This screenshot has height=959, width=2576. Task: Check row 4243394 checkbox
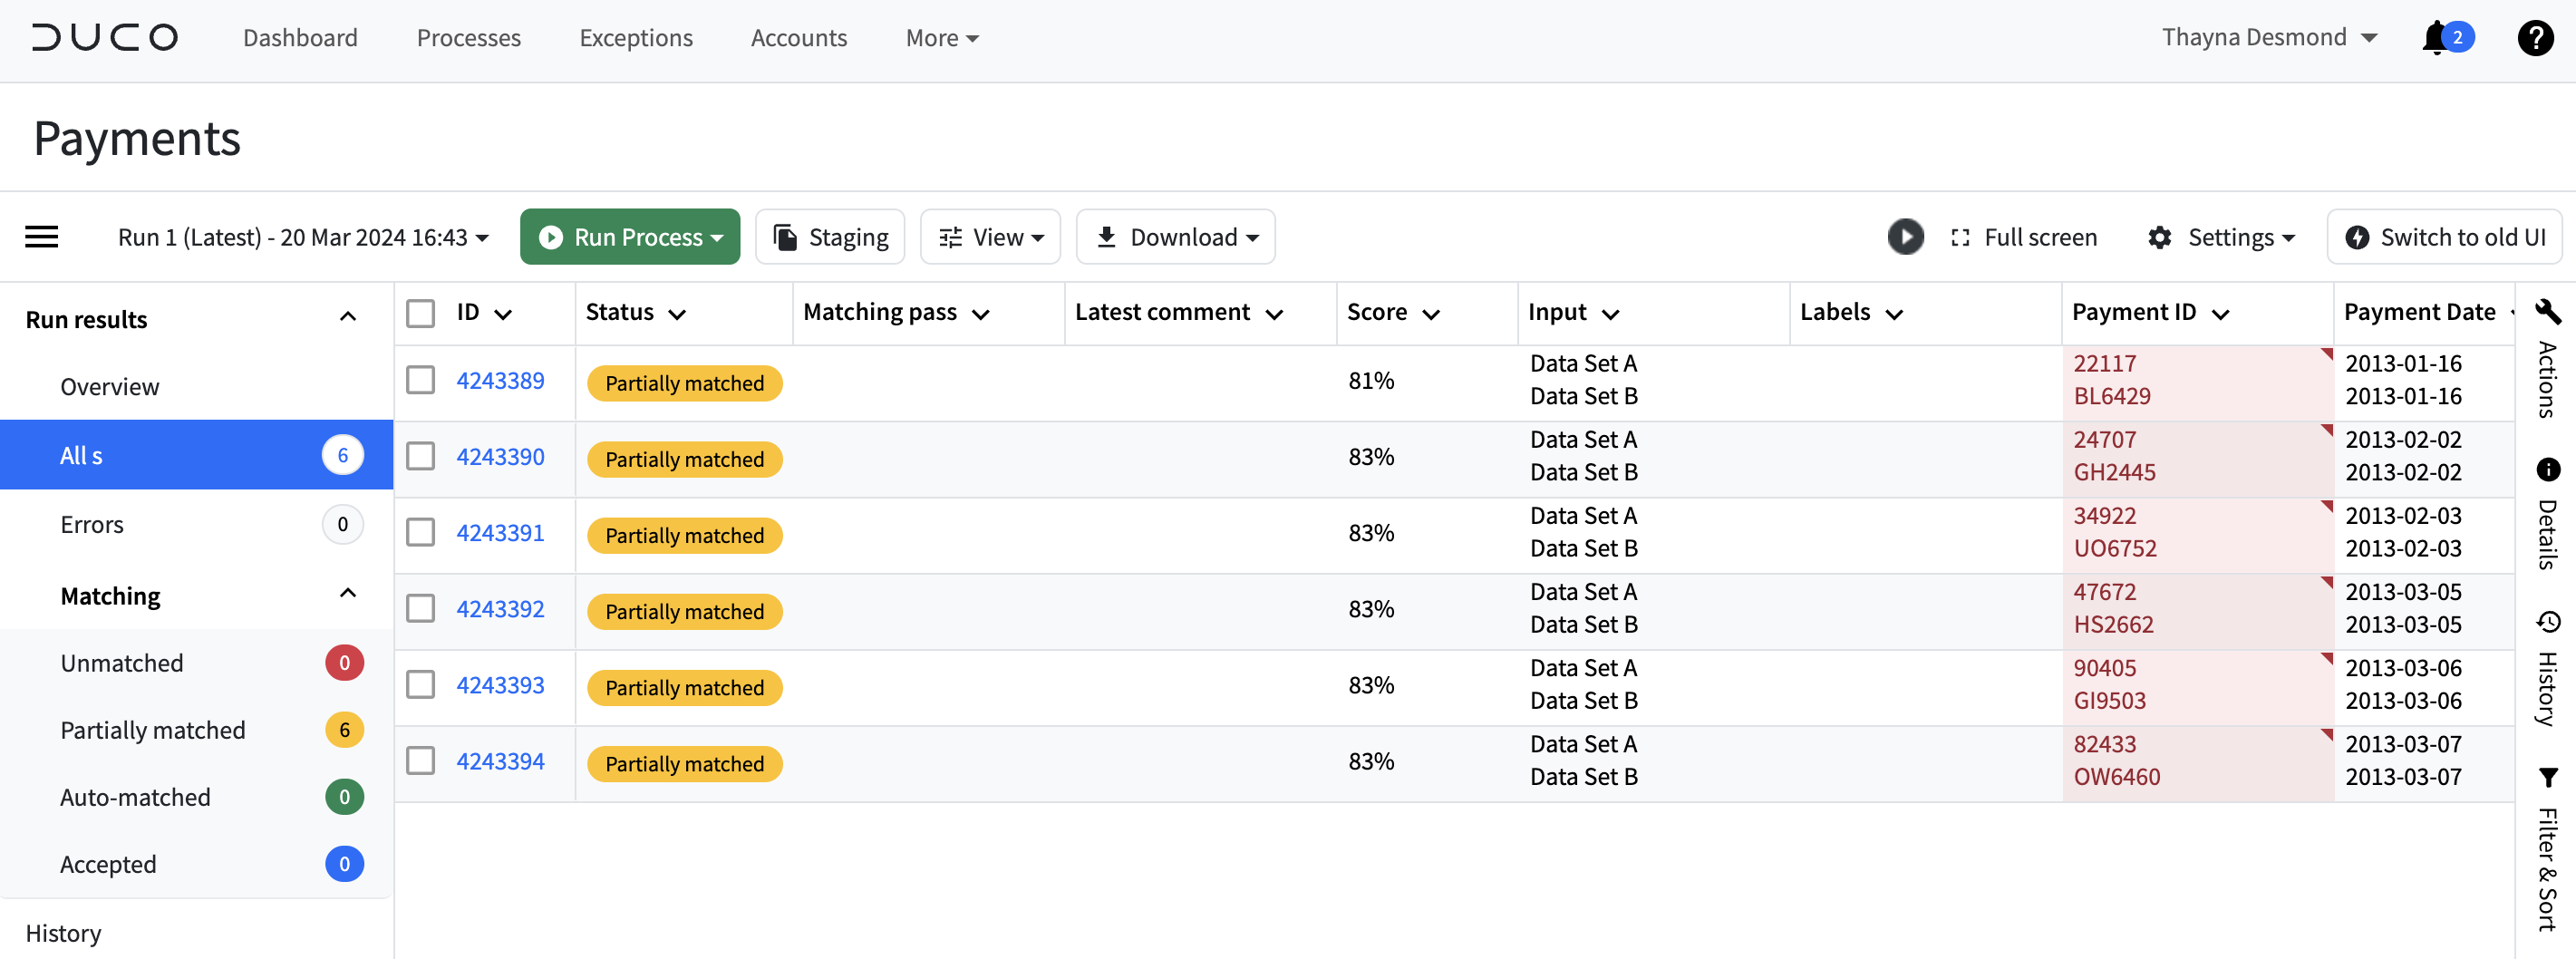(420, 761)
